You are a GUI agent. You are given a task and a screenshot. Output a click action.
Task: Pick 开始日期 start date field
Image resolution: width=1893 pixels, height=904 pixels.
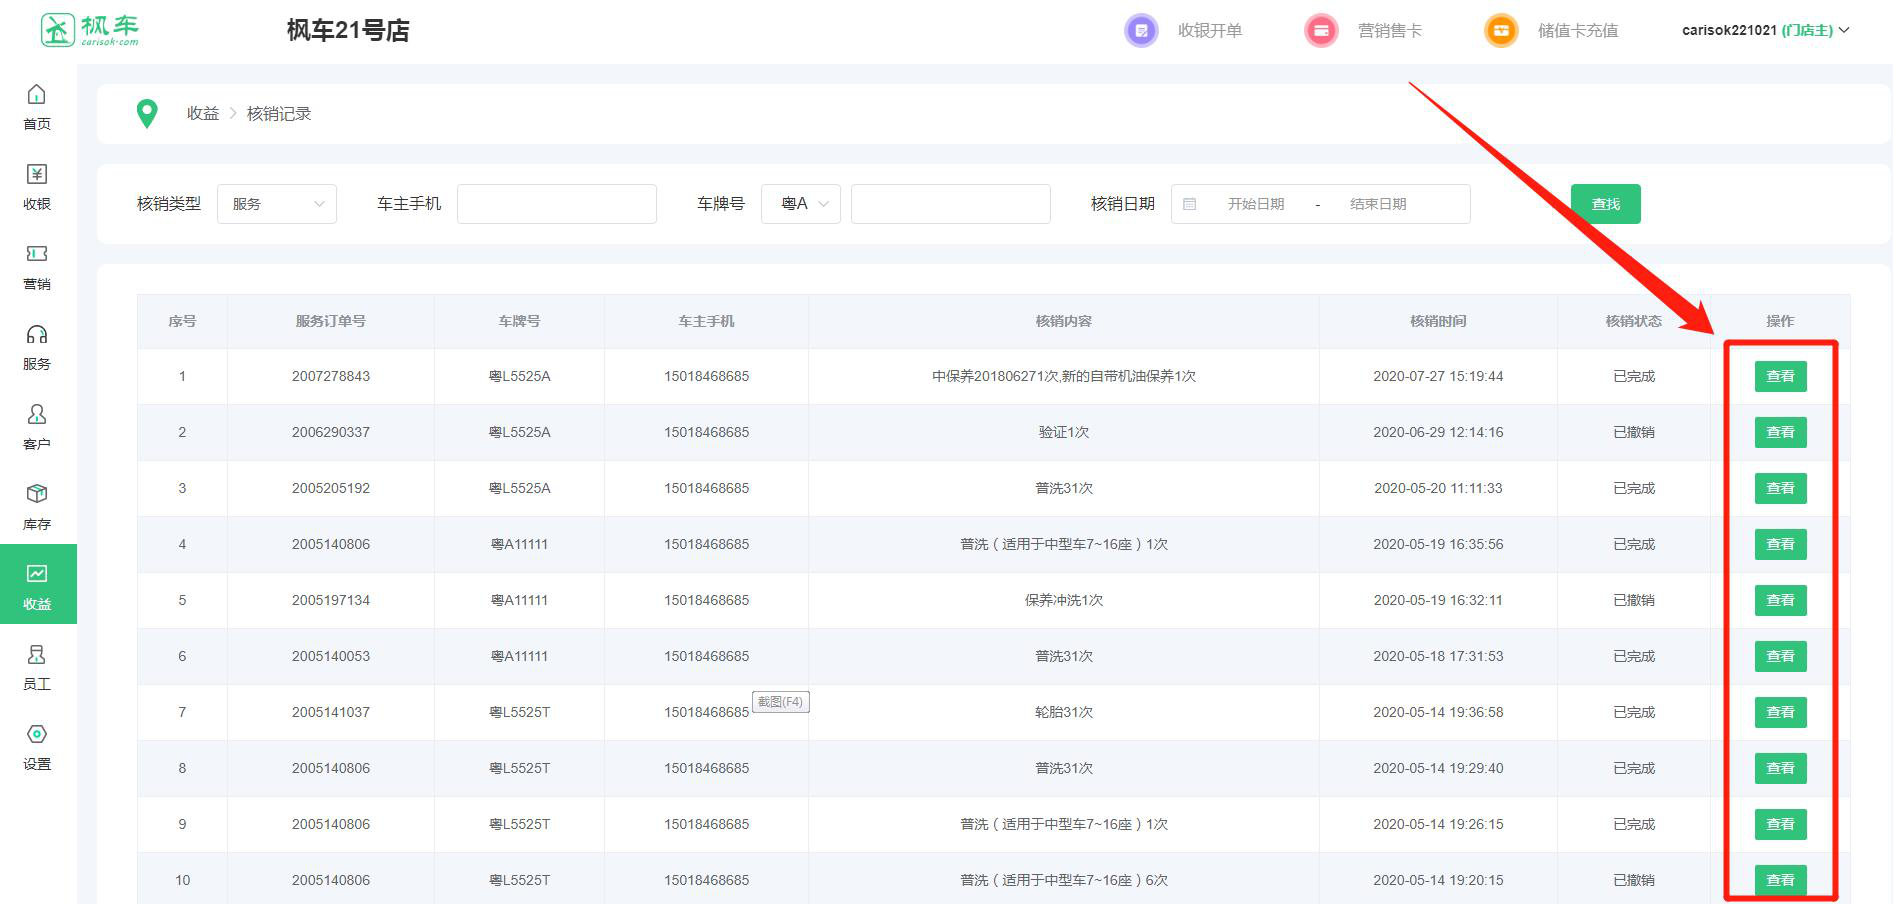point(1256,204)
